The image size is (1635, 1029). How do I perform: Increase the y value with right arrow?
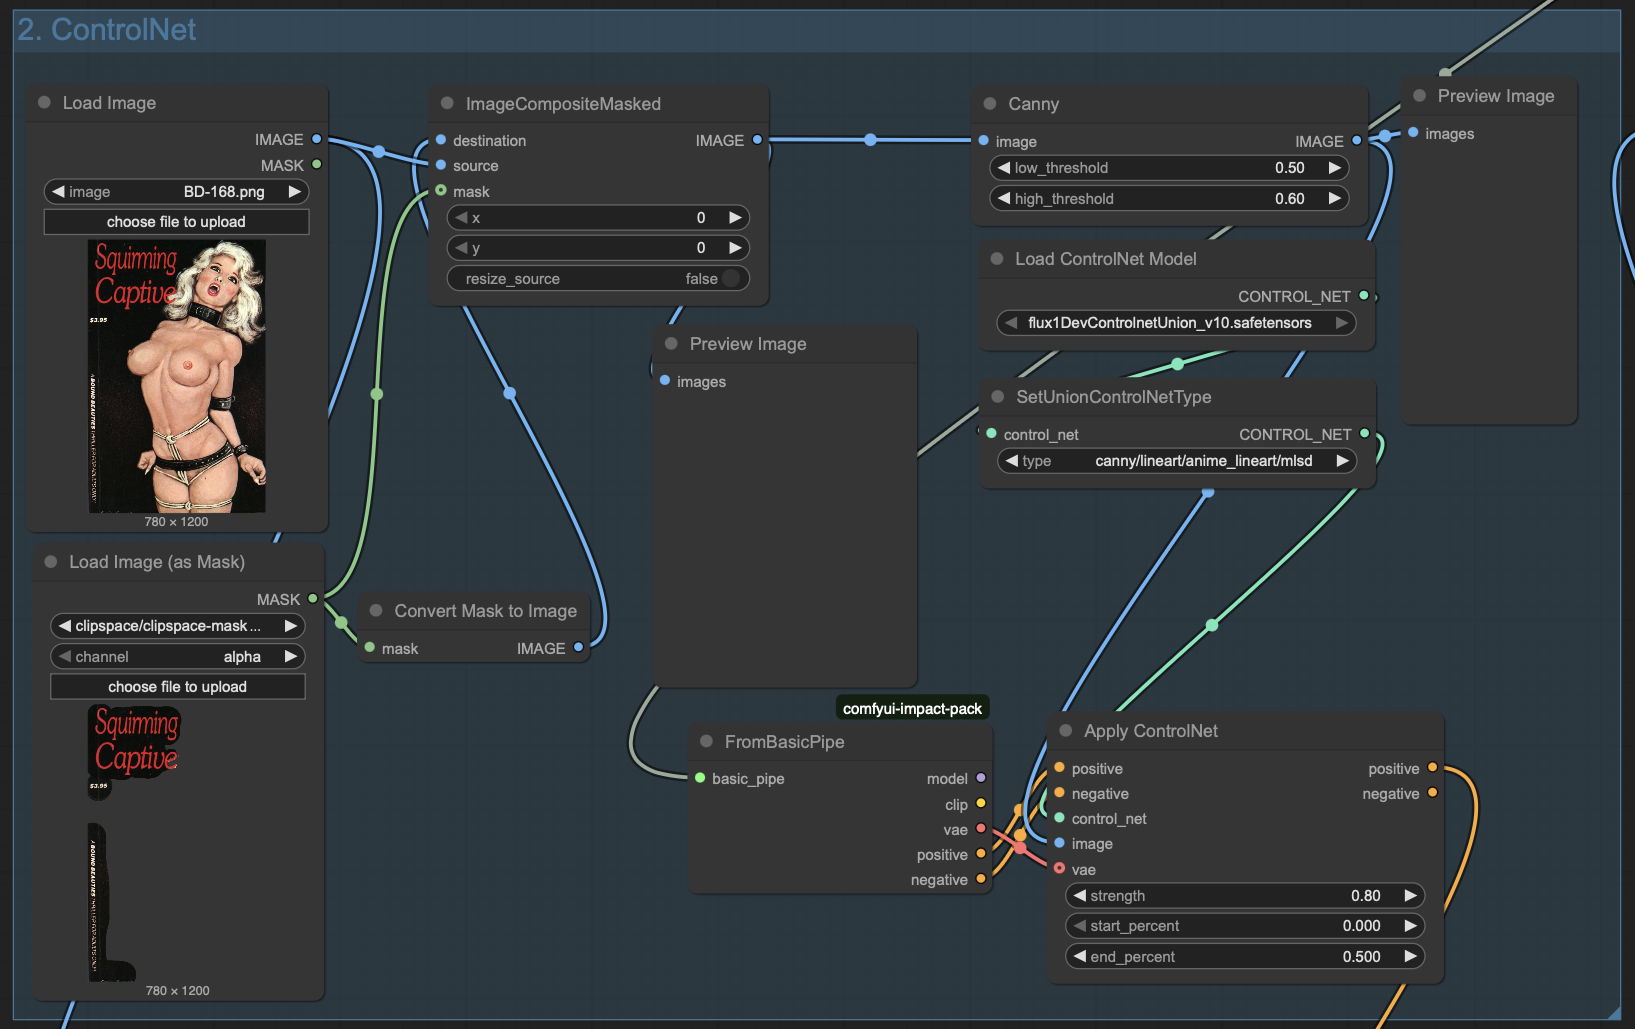(x=735, y=247)
